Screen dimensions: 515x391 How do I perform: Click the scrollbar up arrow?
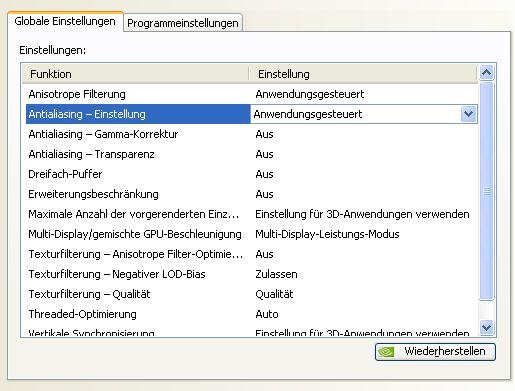pyautogui.click(x=487, y=73)
